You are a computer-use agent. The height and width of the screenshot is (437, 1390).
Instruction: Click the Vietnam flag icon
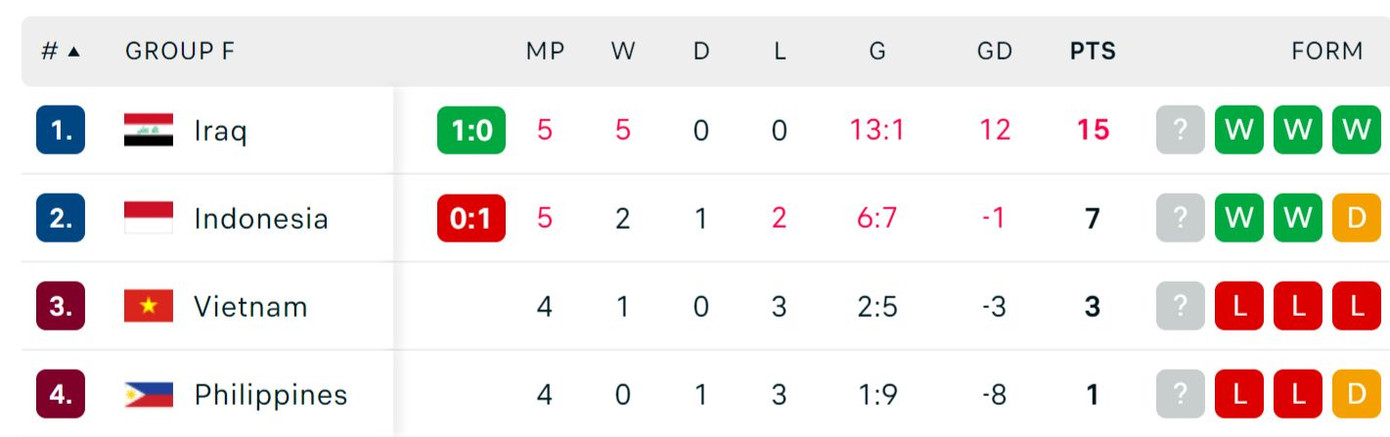coord(148,306)
